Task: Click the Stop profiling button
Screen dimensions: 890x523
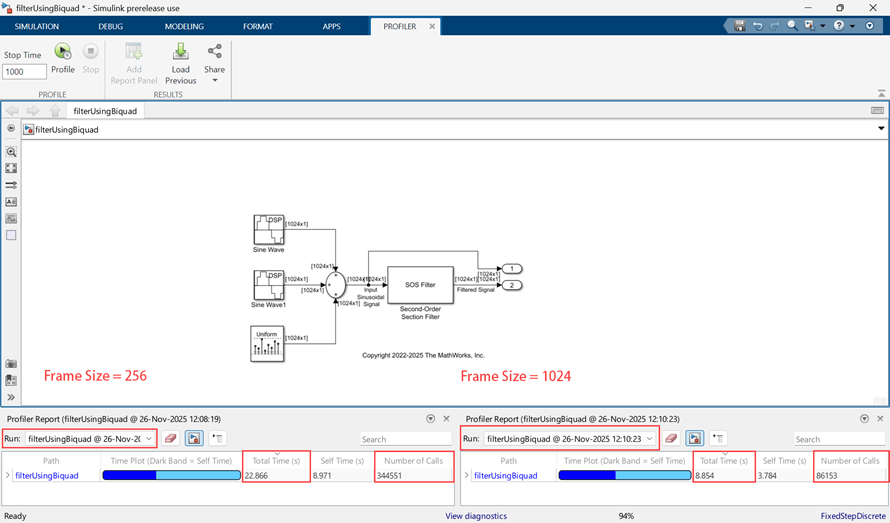Action: (90, 58)
